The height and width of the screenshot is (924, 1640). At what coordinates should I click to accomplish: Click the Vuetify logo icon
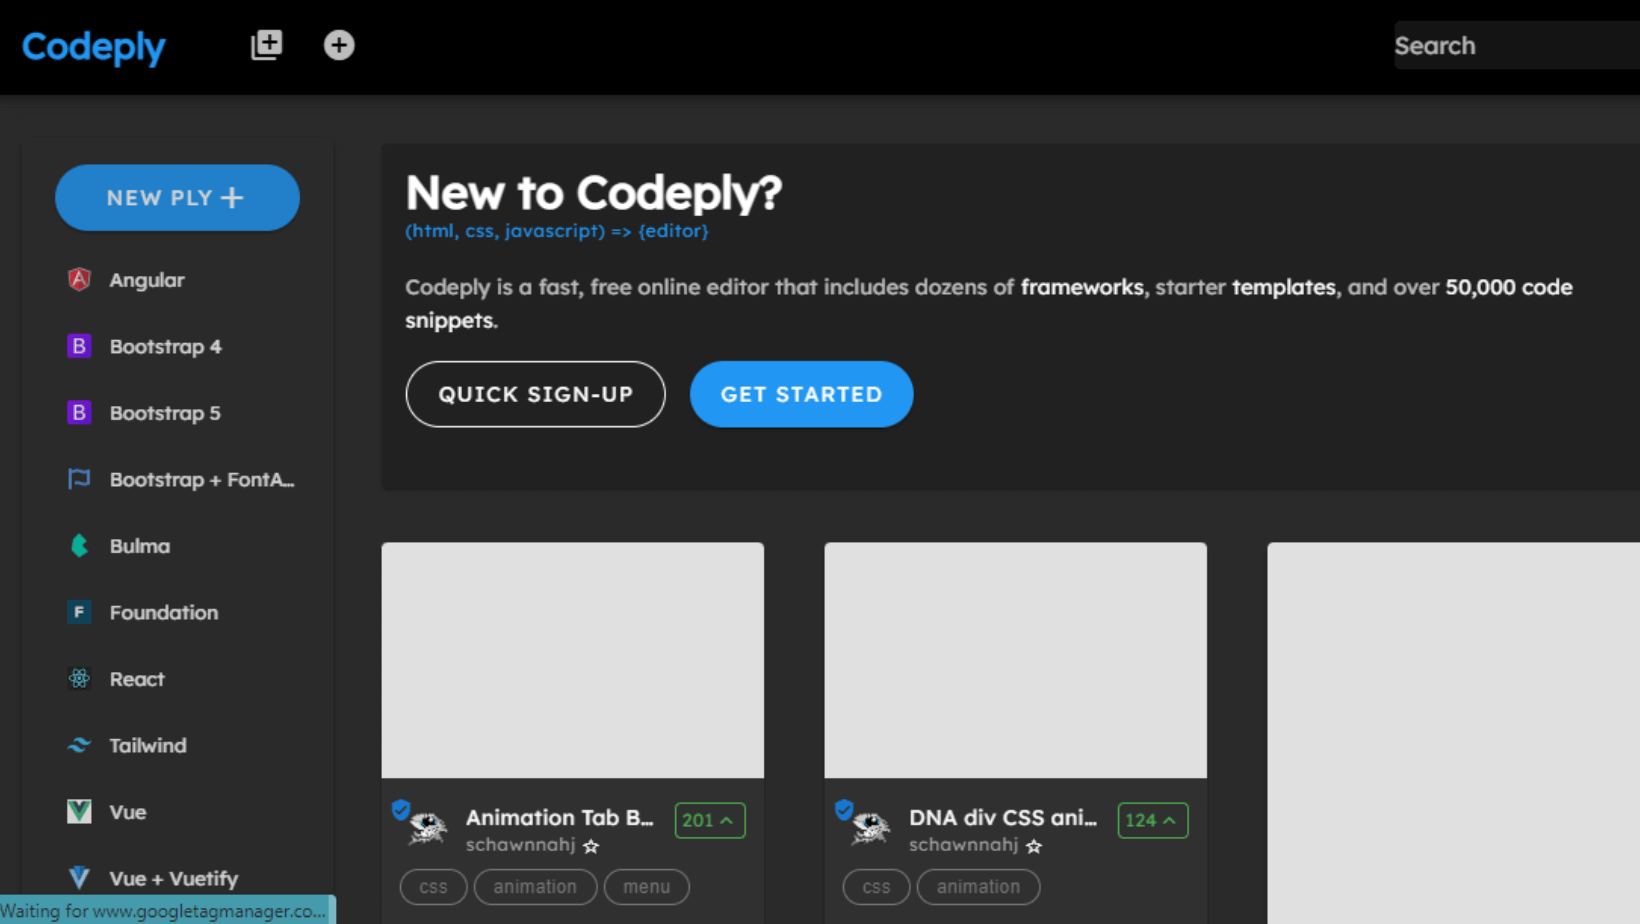pos(79,878)
